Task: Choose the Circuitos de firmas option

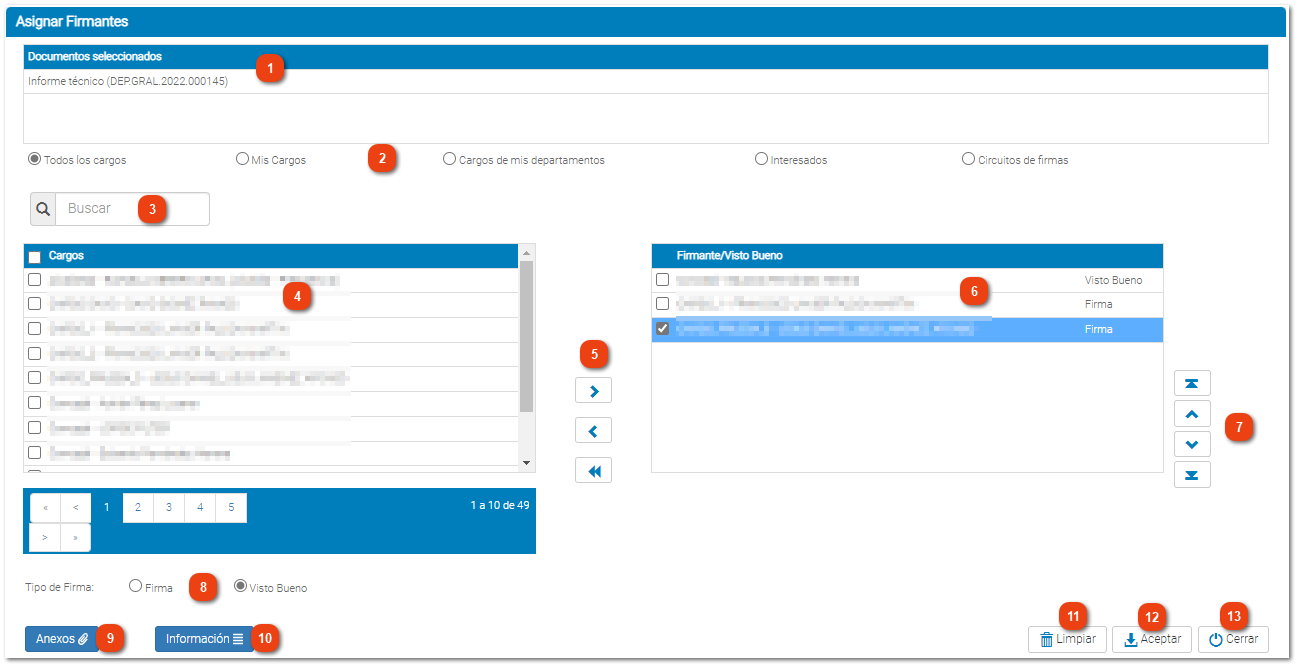Action: tap(968, 159)
